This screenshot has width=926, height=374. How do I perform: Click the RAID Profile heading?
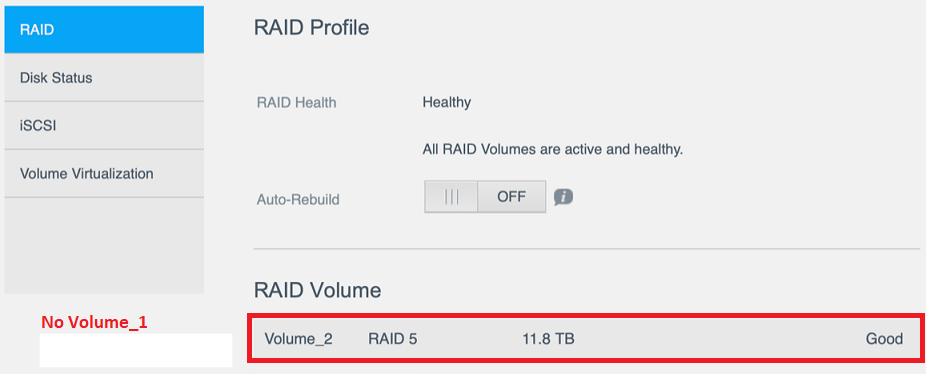click(x=311, y=28)
